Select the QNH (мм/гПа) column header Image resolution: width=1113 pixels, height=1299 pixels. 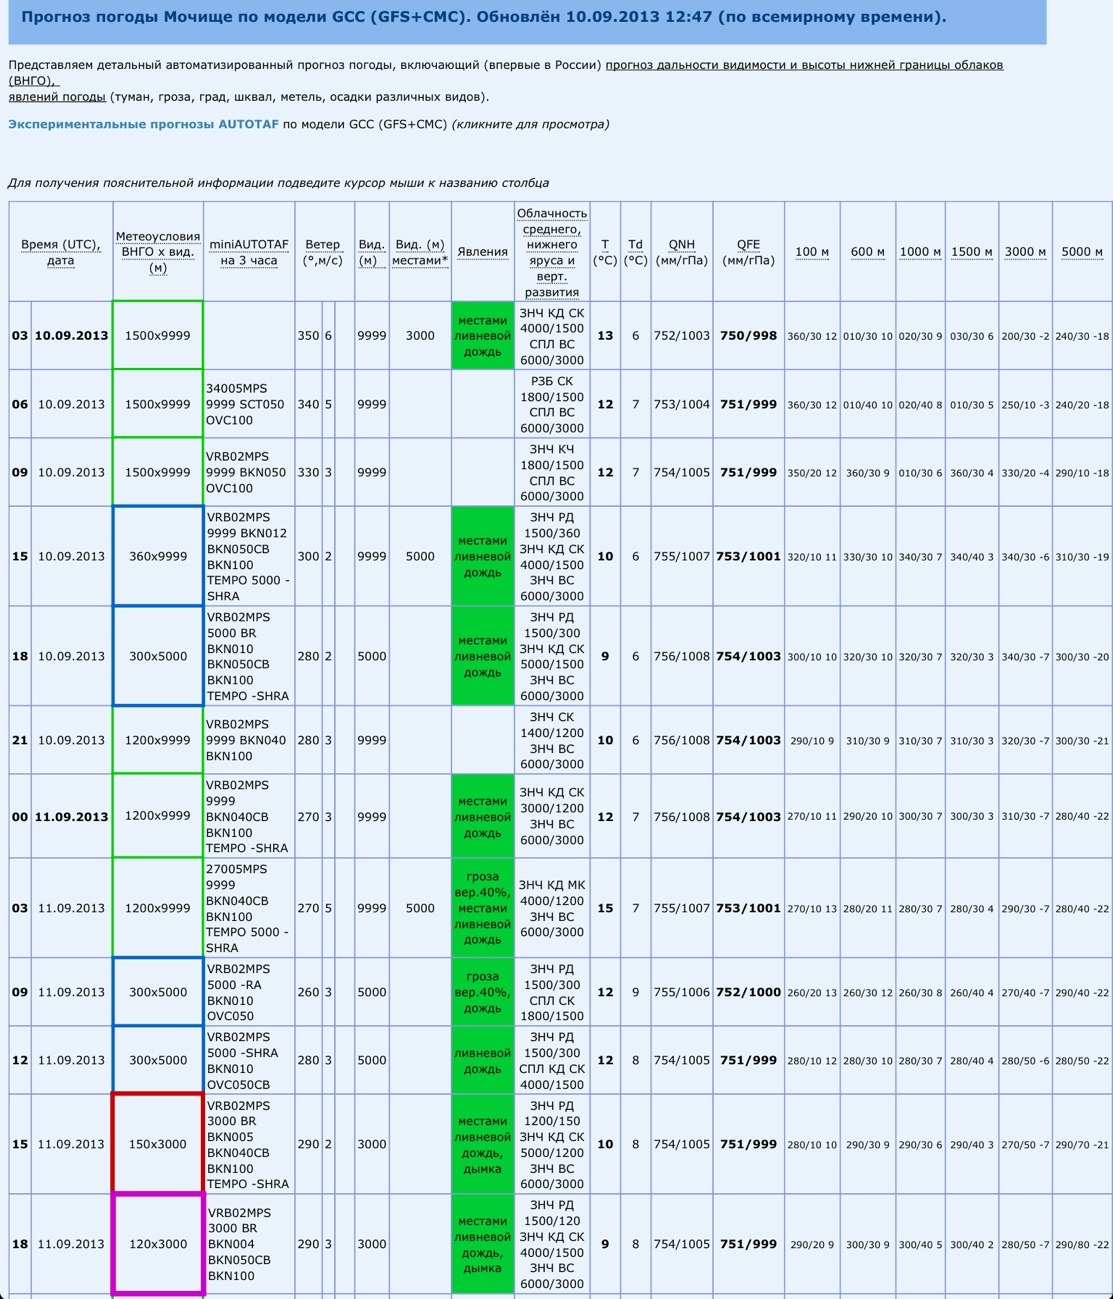[x=682, y=252]
